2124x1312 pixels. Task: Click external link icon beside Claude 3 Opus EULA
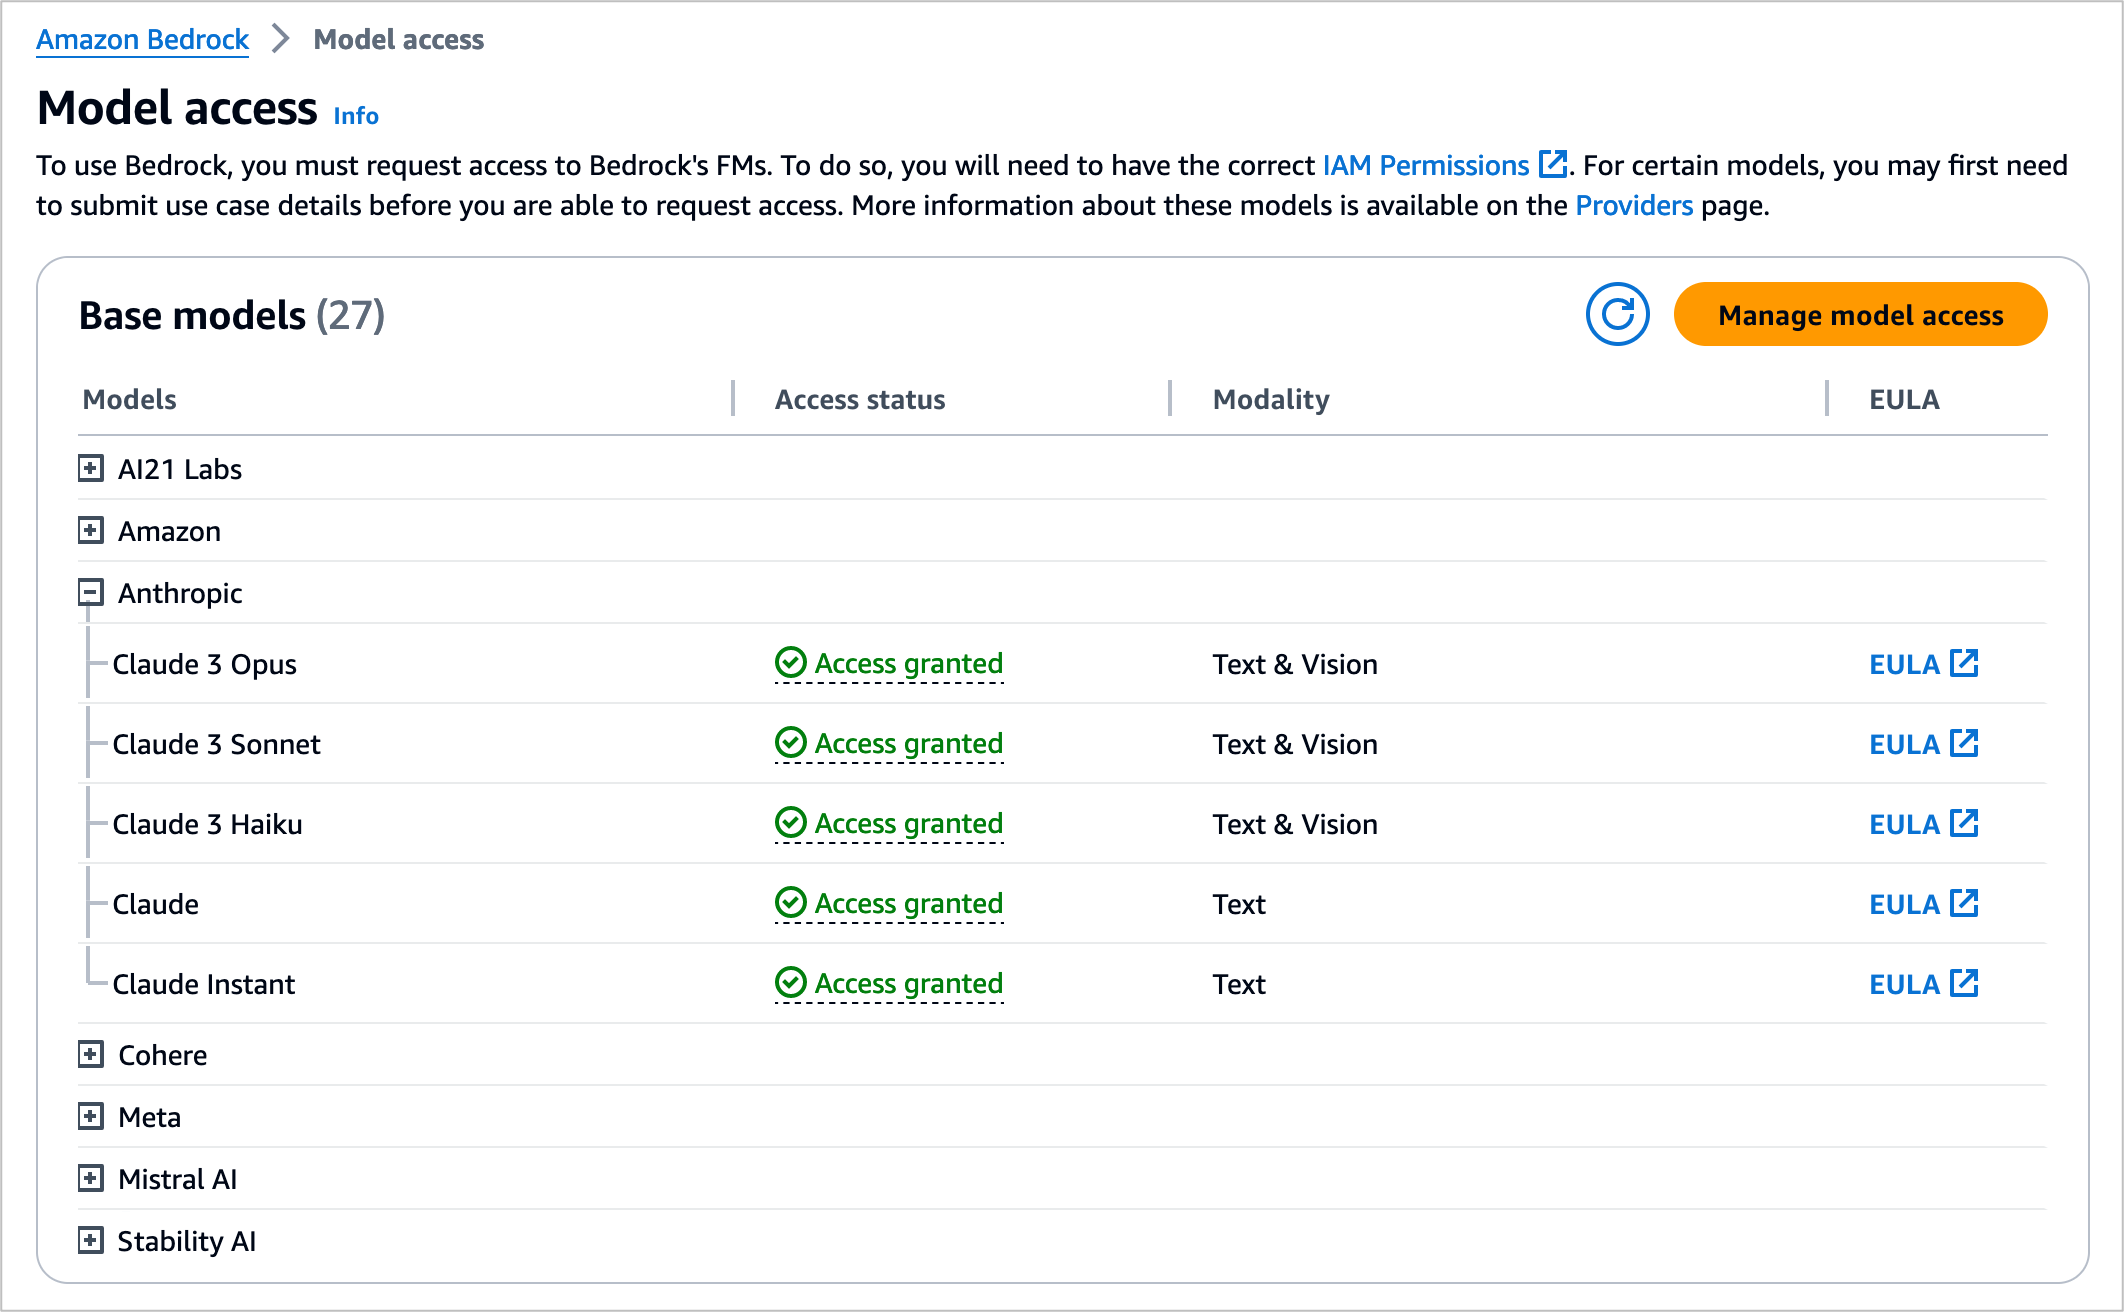[x=1964, y=663]
